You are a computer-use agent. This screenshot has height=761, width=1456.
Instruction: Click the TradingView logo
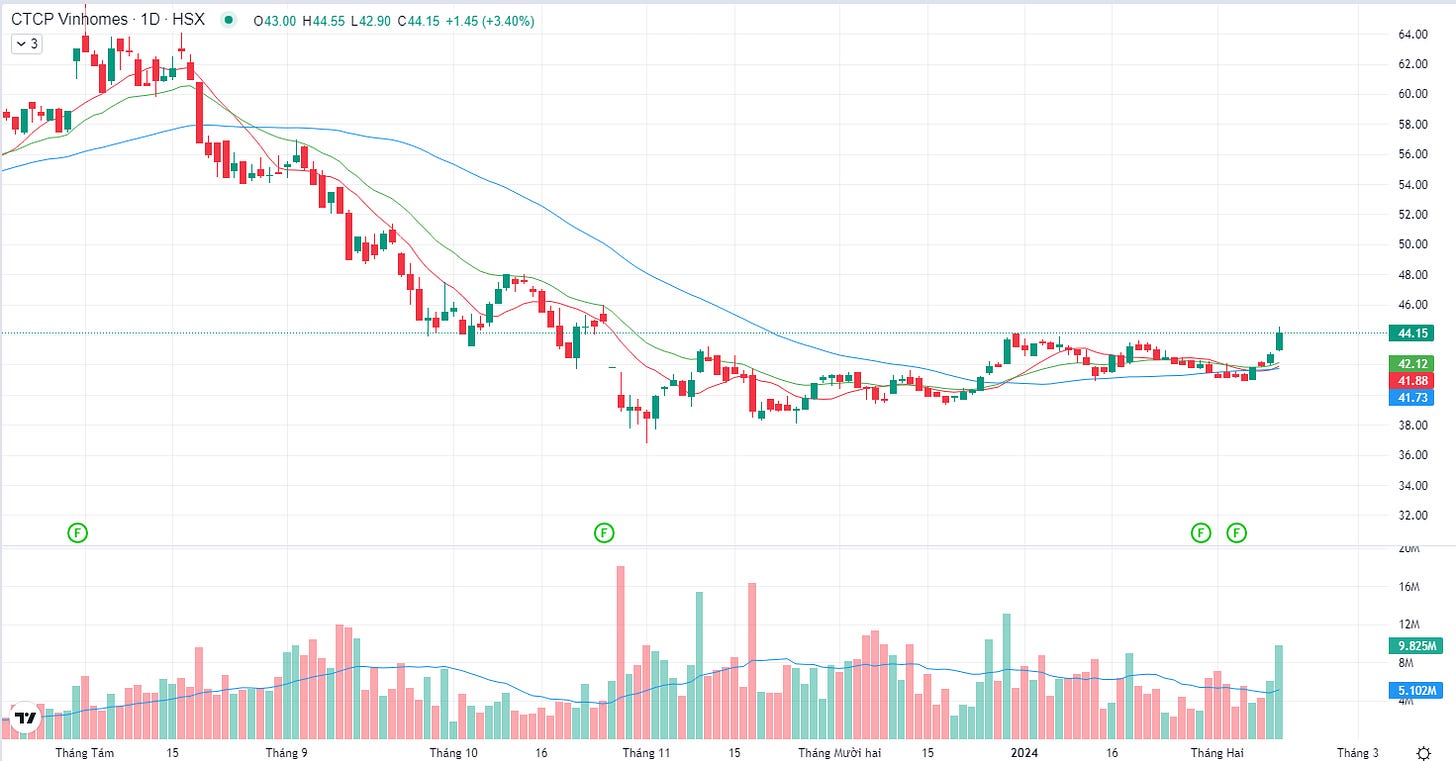pyautogui.click(x=25, y=718)
